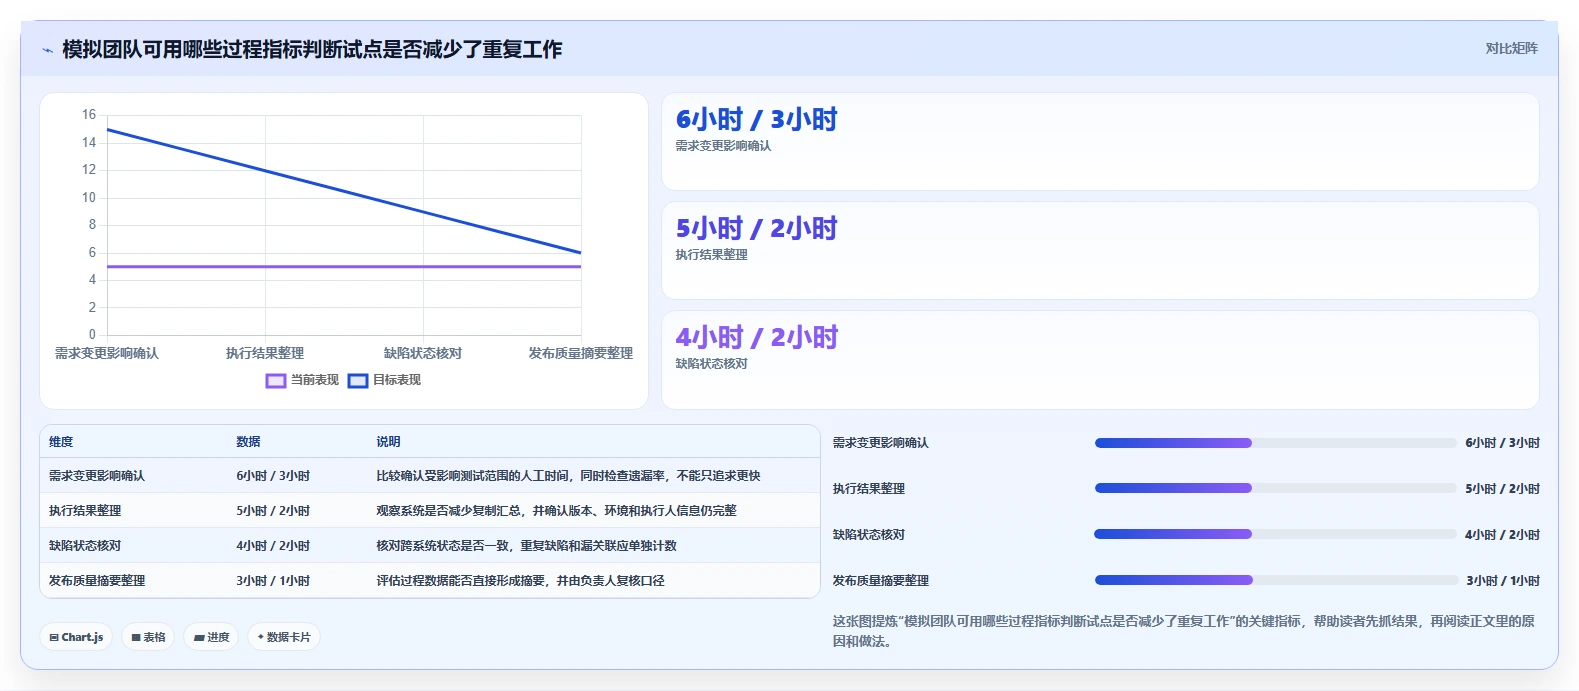
Task: Click table value 5小时 / 2小时
Action: [273, 511]
